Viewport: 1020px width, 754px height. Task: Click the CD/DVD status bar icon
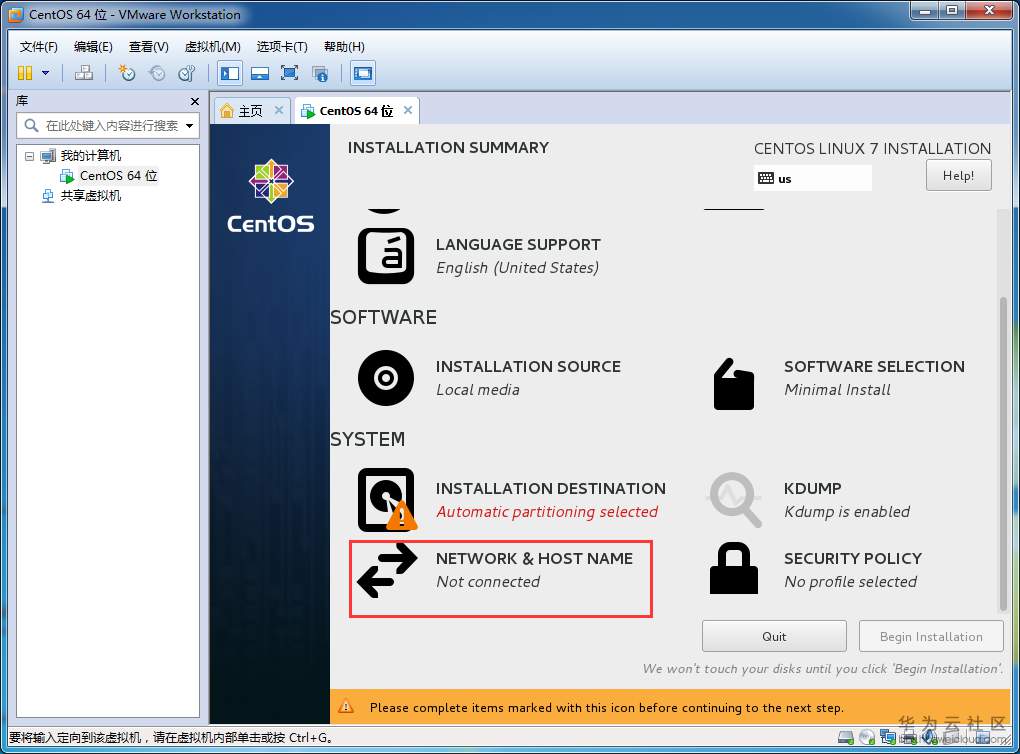[866, 738]
